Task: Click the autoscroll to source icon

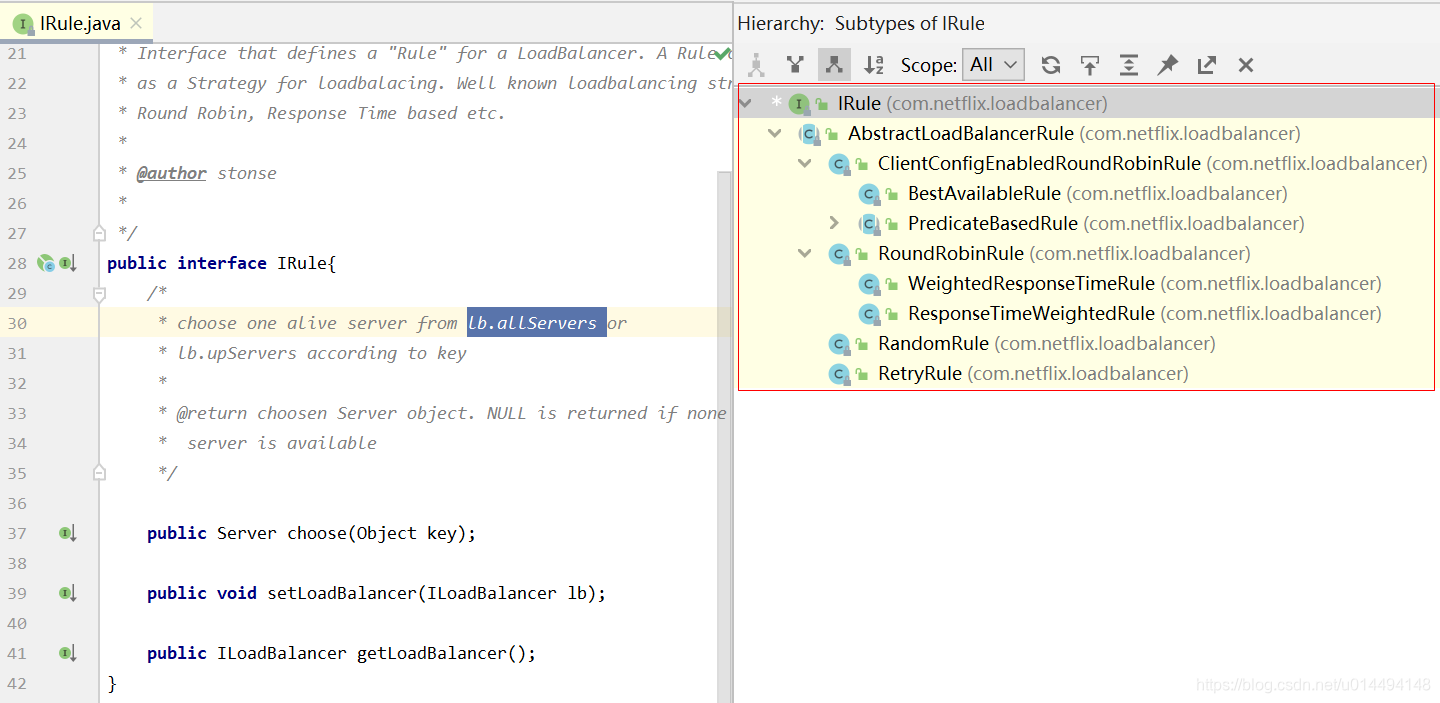Action: (x=1089, y=65)
